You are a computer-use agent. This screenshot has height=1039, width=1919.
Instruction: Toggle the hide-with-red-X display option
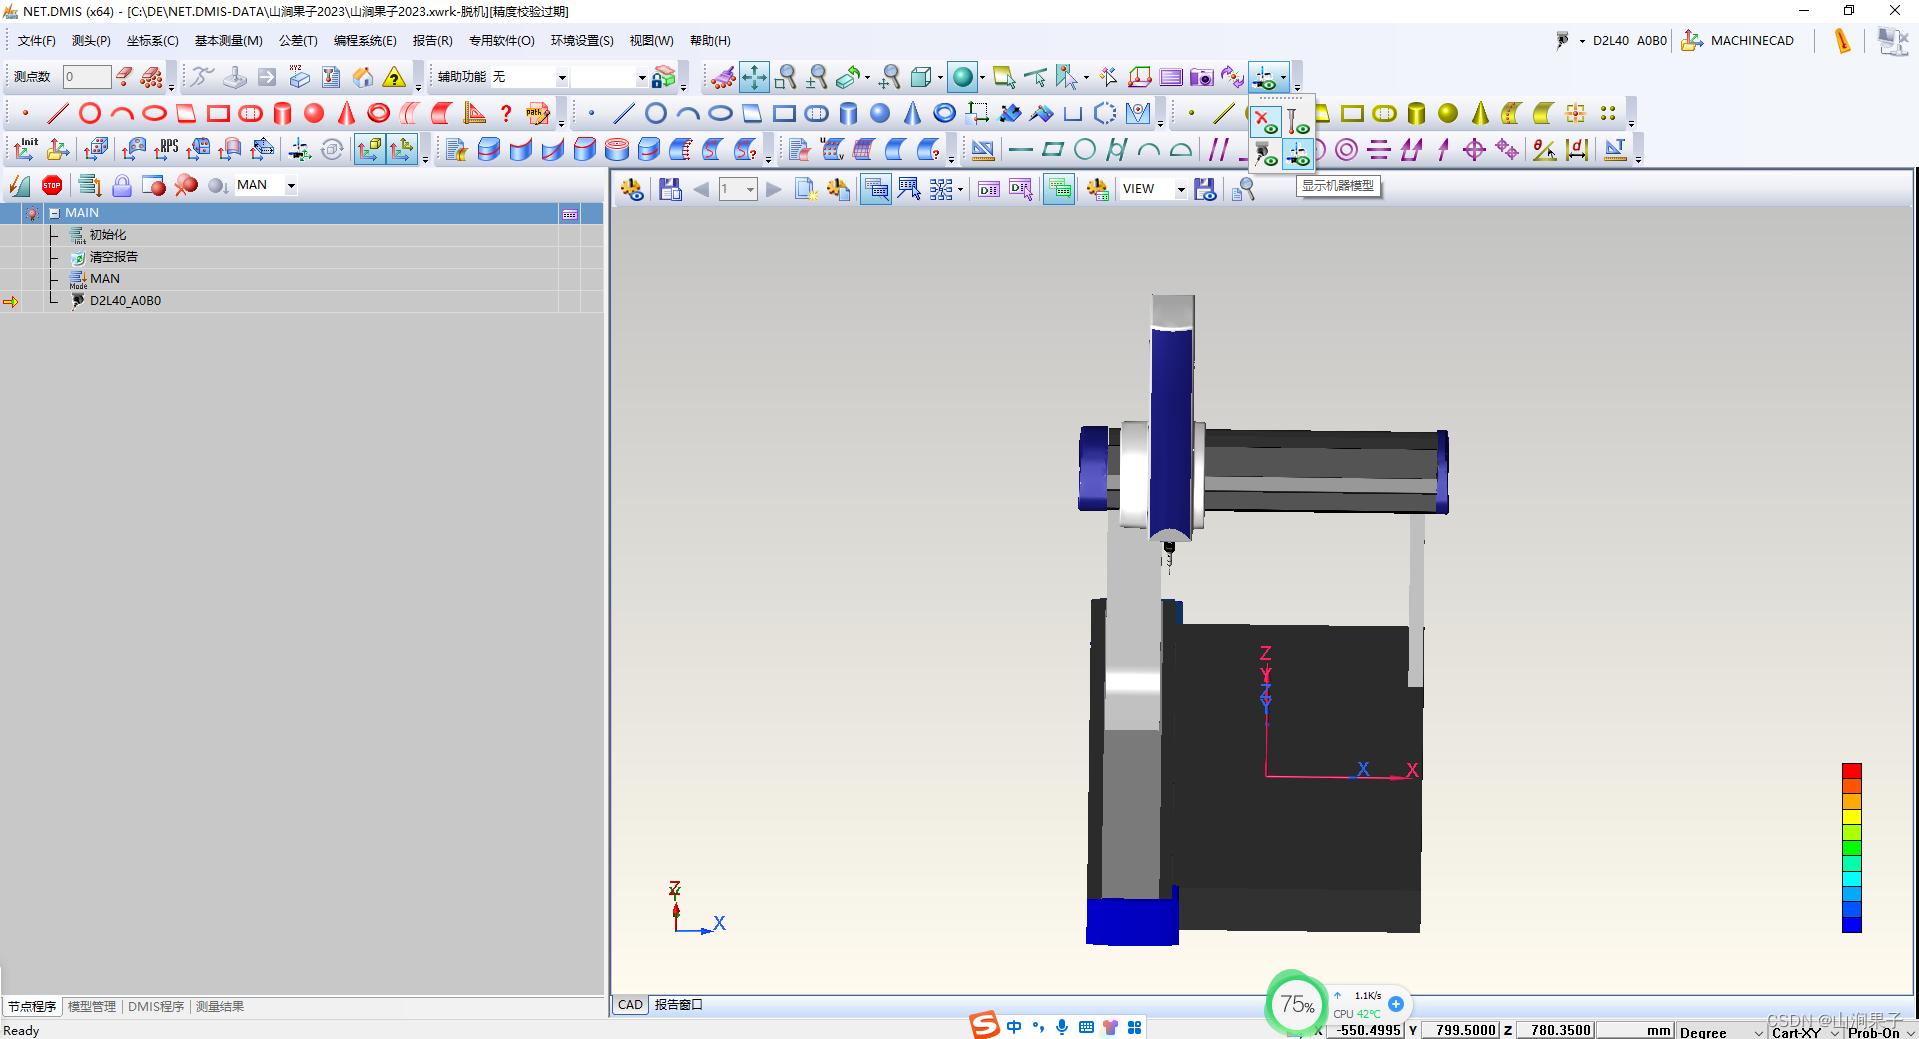(x=1266, y=122)
